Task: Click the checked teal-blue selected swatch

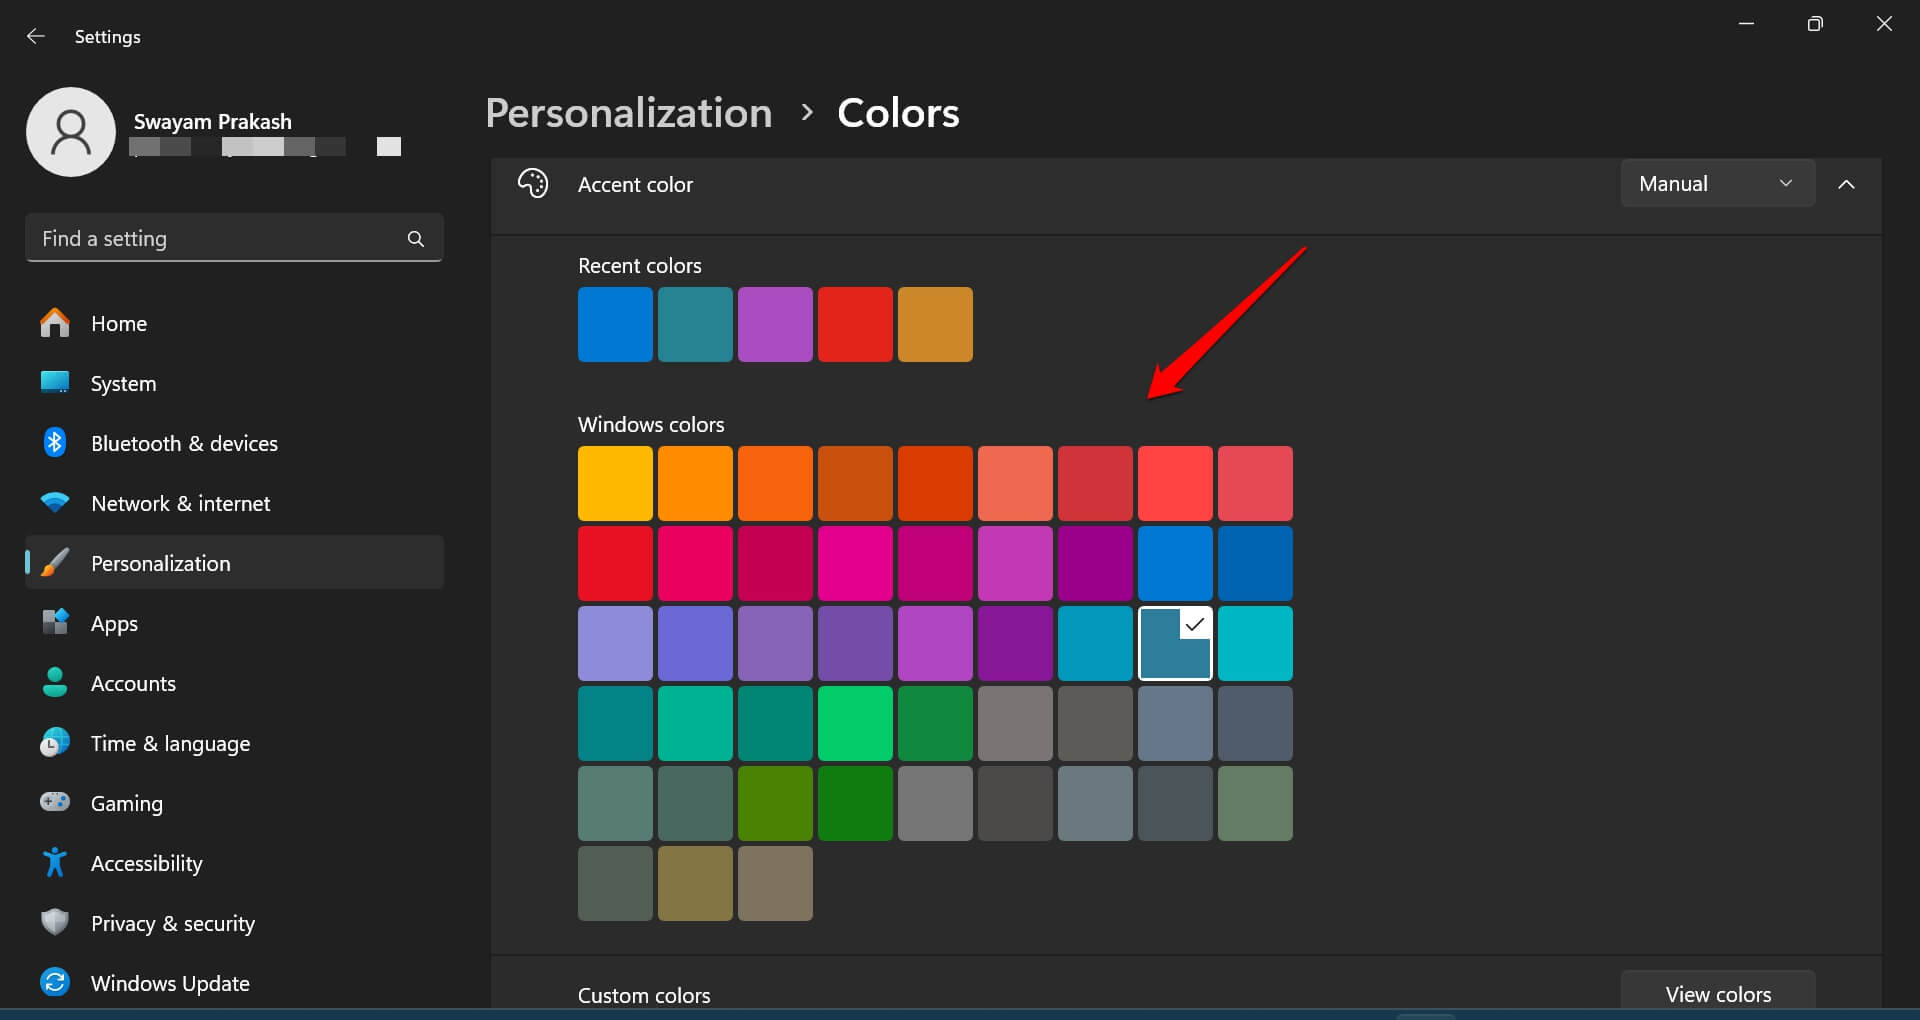Action: pyautogui.click(x=1175, y=643)
